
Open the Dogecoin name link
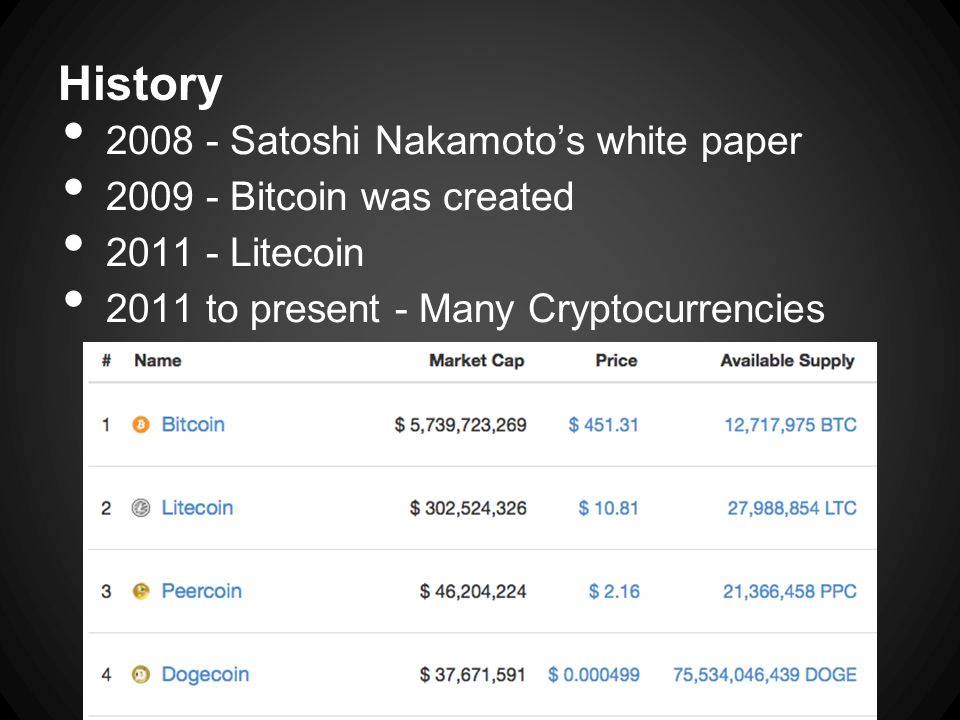coord(205,674)
